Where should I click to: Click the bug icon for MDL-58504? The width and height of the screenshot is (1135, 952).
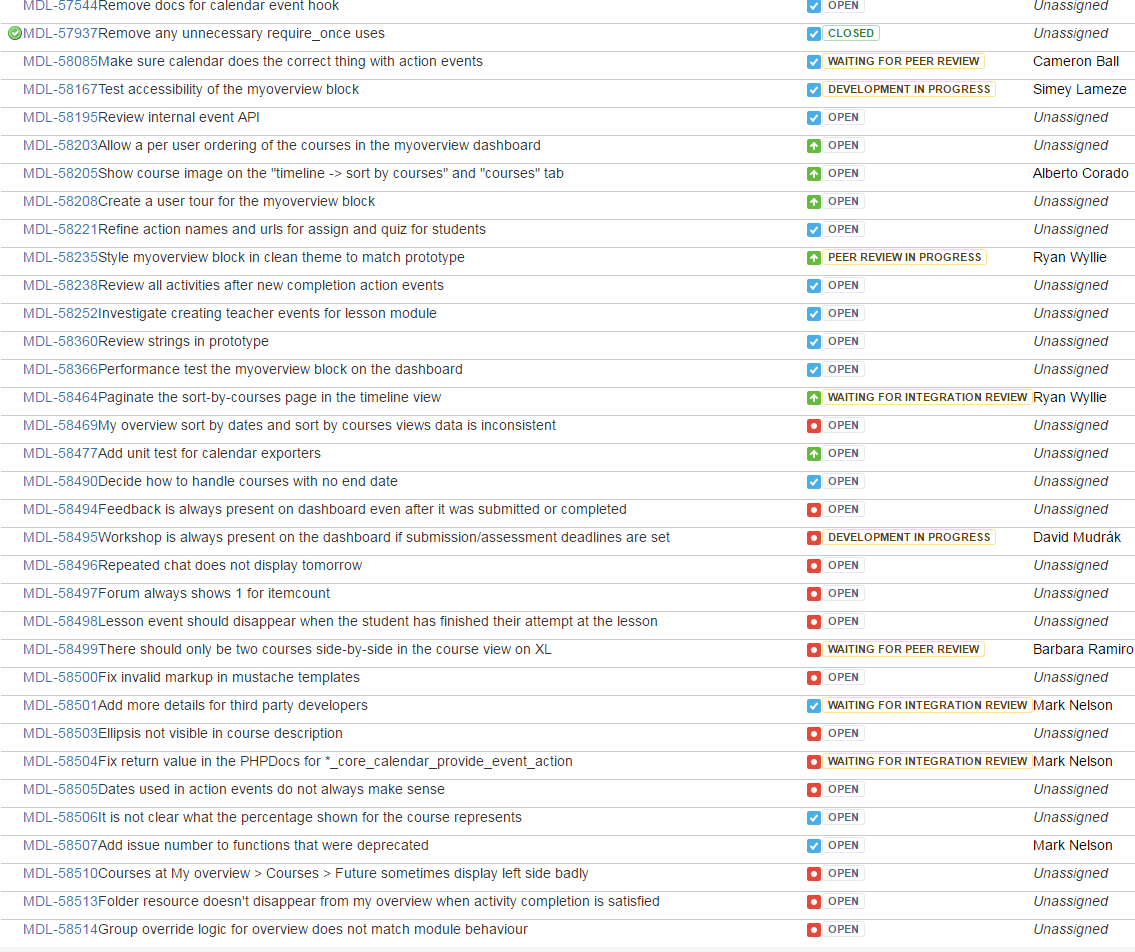point(814,762)
